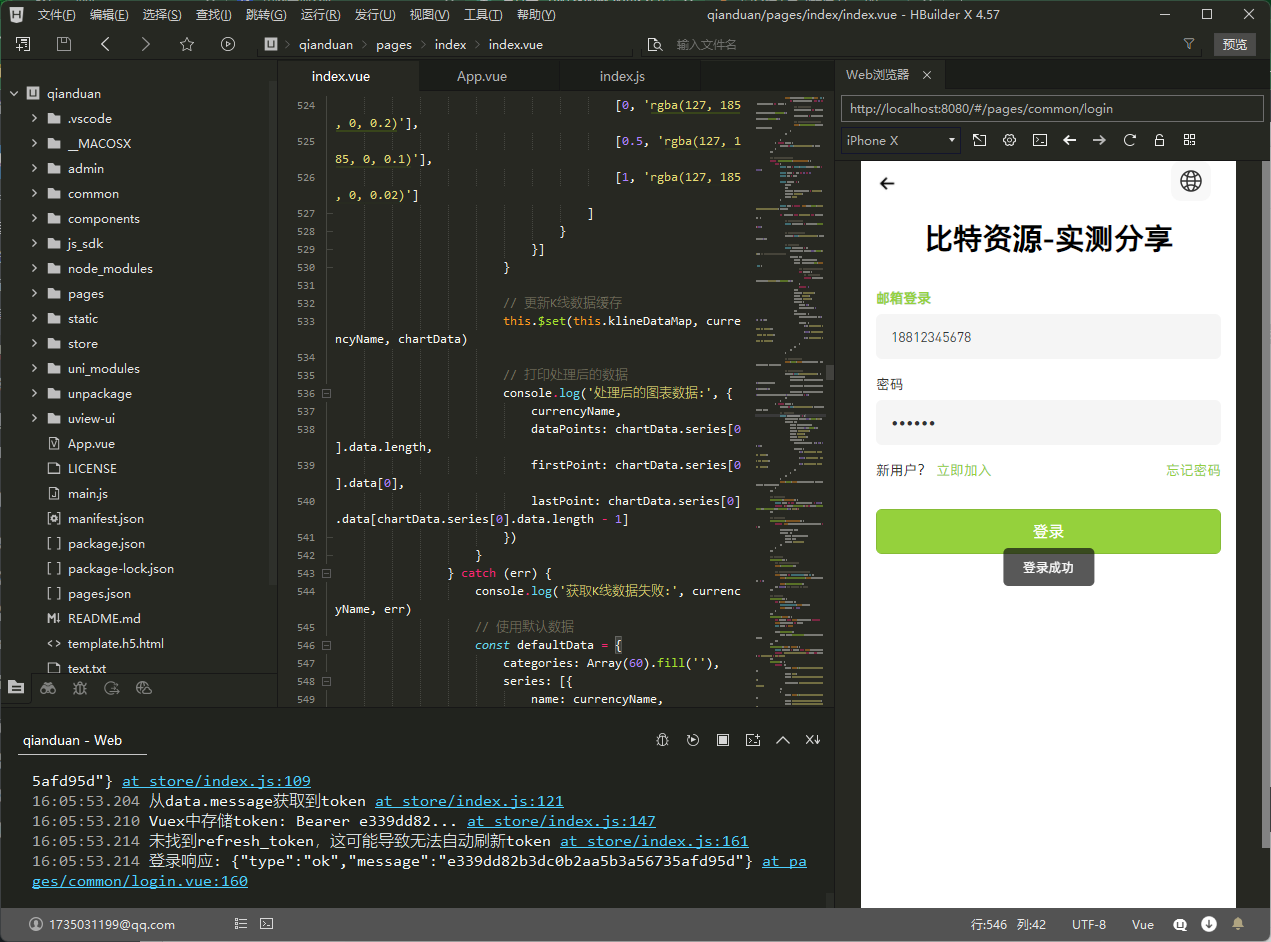Click the notification bell in status bar

tap(1238, 924)
